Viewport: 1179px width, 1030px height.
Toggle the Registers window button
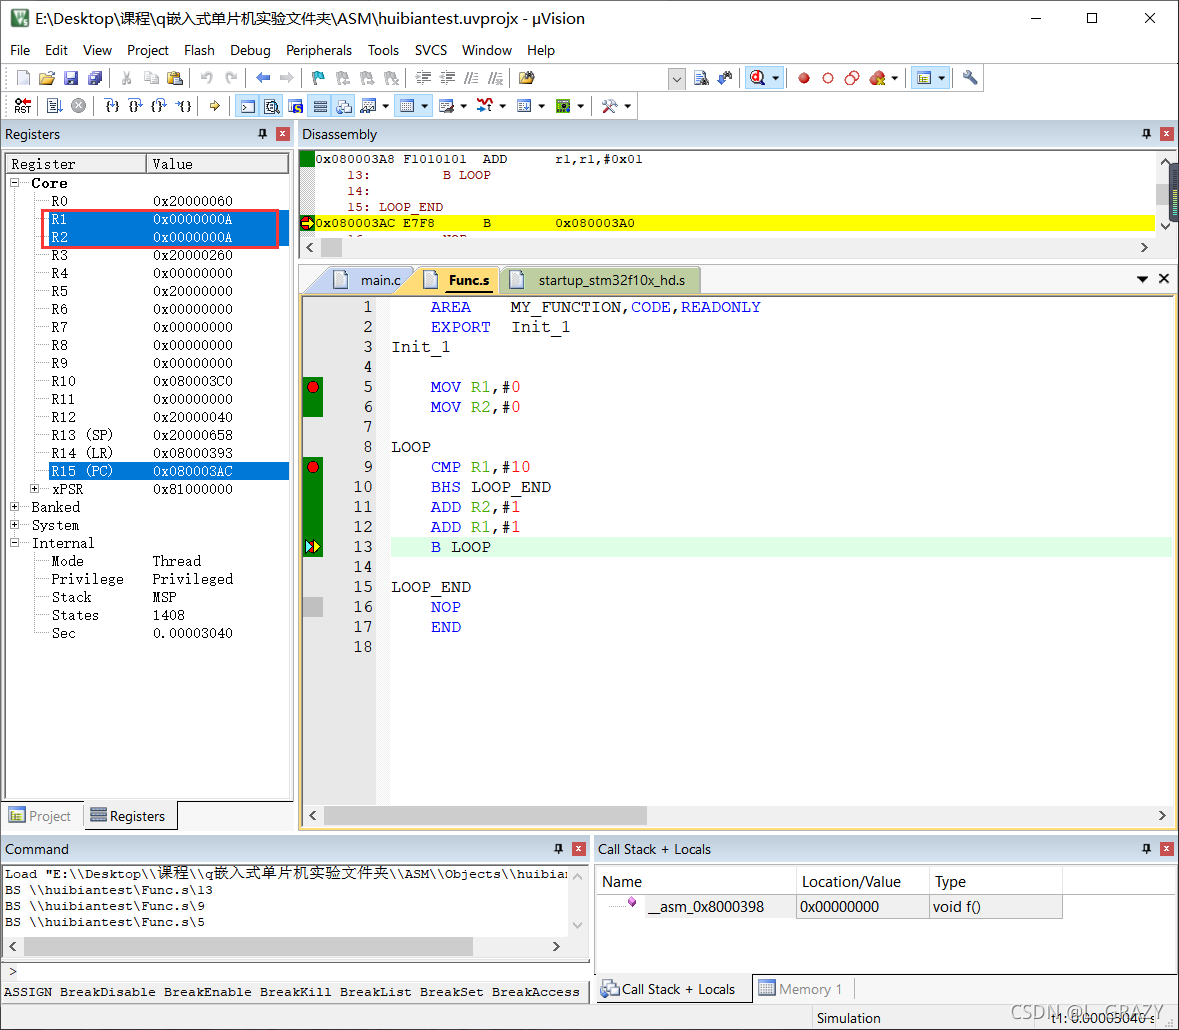(320, 106)
